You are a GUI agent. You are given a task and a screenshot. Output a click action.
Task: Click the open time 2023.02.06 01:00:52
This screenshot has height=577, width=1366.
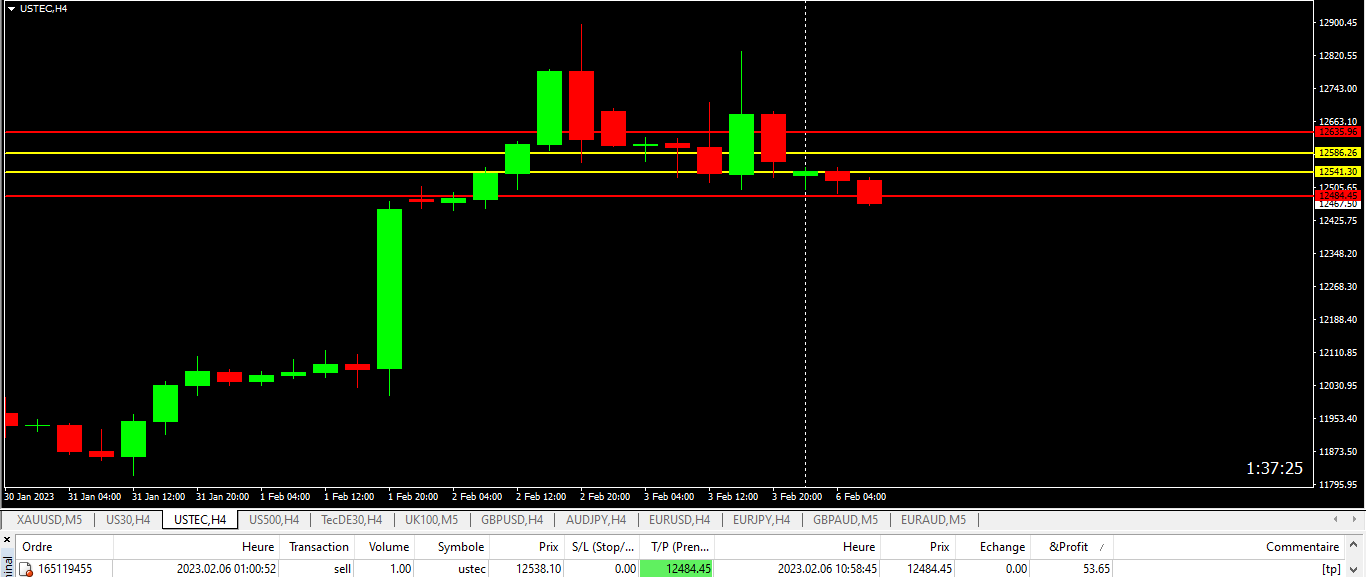226,569
